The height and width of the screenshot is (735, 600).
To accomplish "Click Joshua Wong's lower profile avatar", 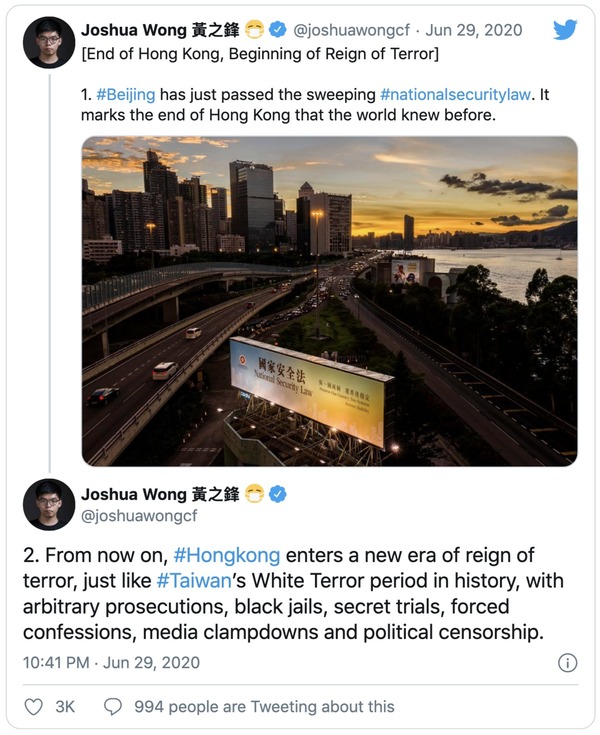I will click(x=49, y=505).
